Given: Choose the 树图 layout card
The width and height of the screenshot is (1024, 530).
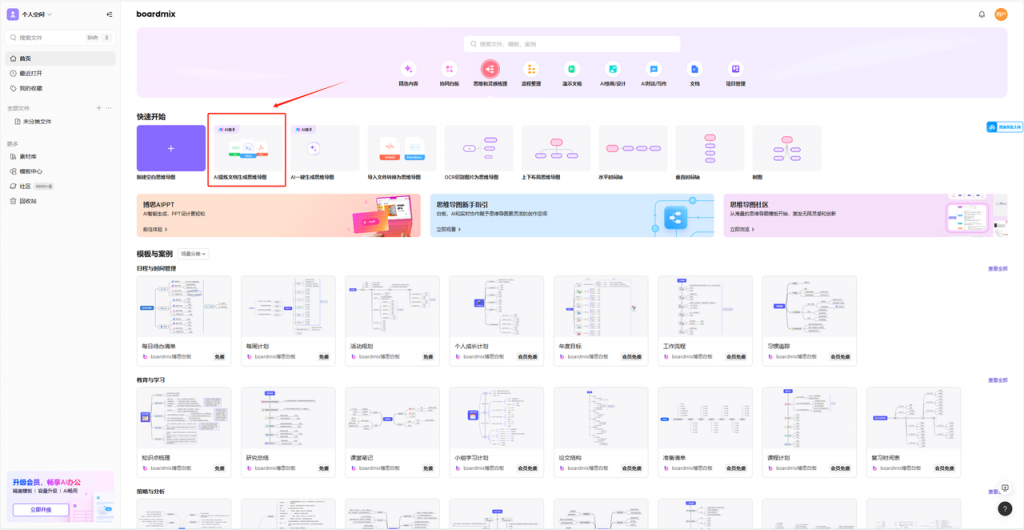Looking at the screenshot, I should tap(787, 148).
